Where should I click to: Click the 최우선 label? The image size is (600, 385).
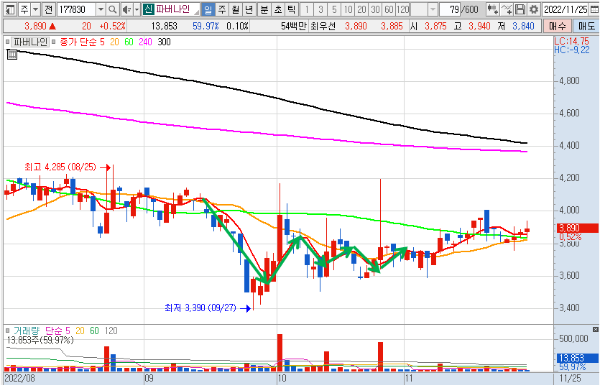(x=323, y=26)
